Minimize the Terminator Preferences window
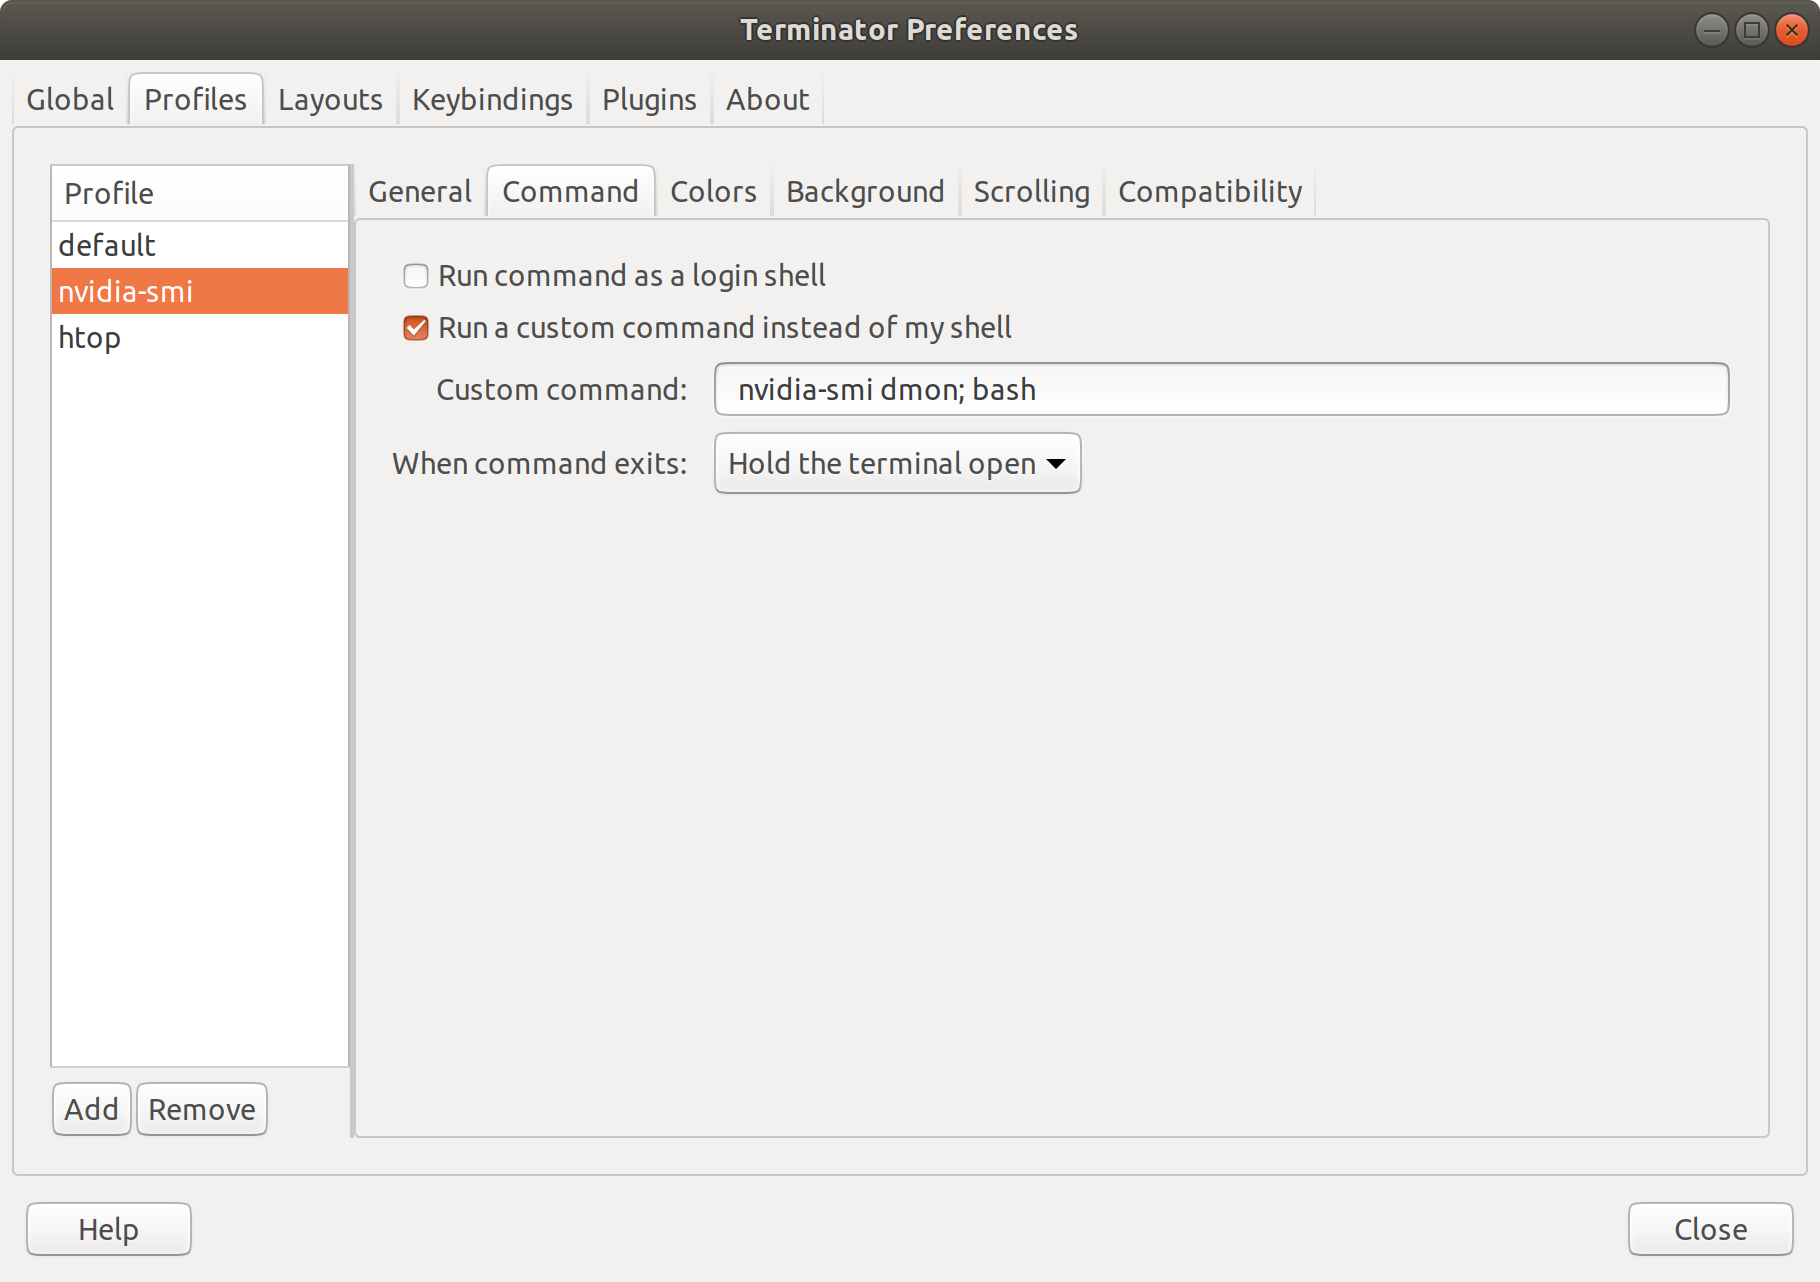This screenshot has width=1820, height=1282. point(1711,30)
